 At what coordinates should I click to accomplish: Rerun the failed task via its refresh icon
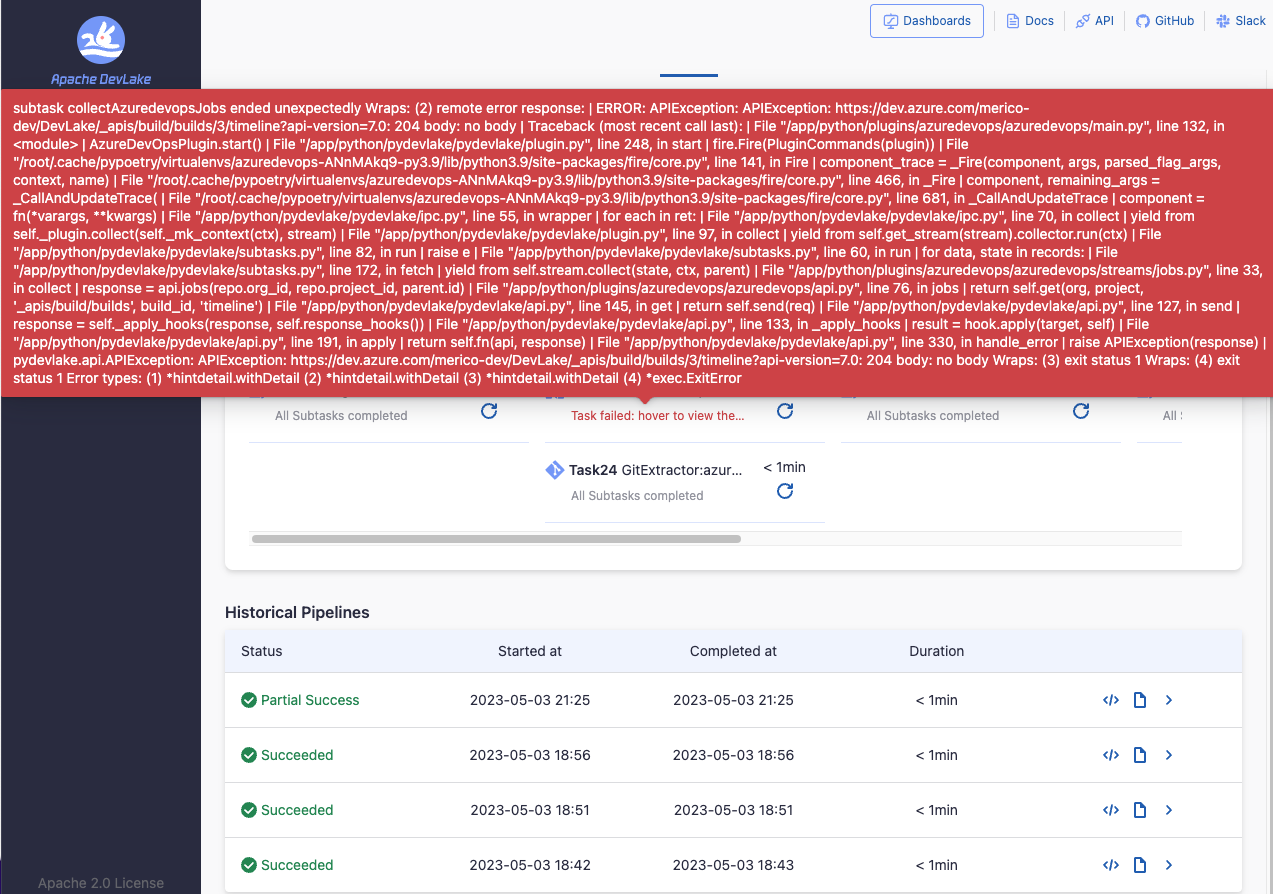[785, 411]
